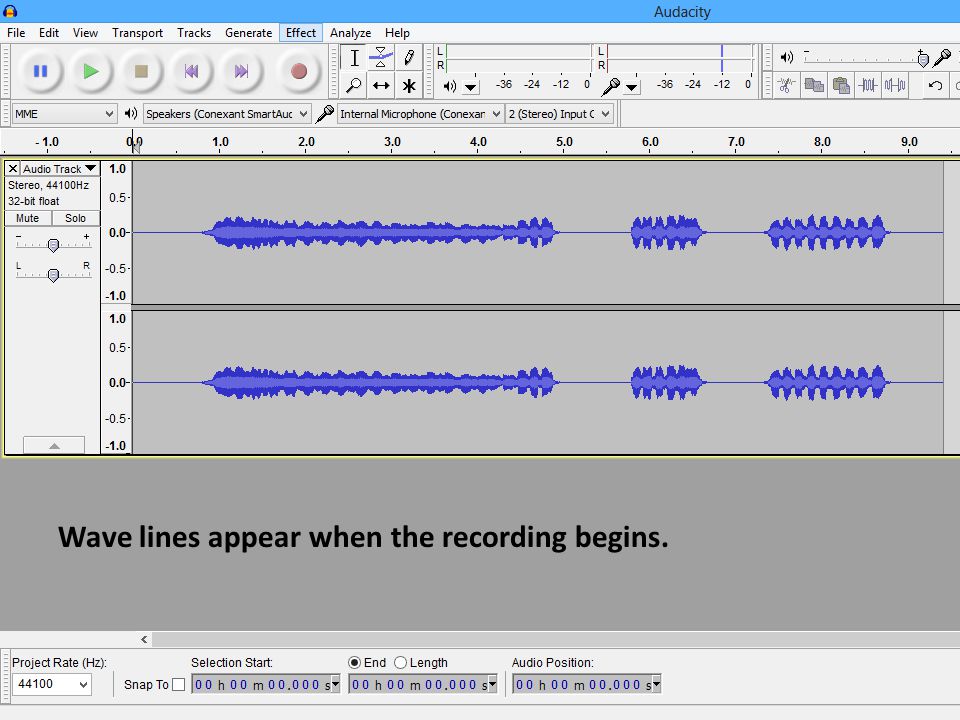Viewport: 960px width, 720px height.
Task: Select the Time Shift tool
Action: [381, 85]
